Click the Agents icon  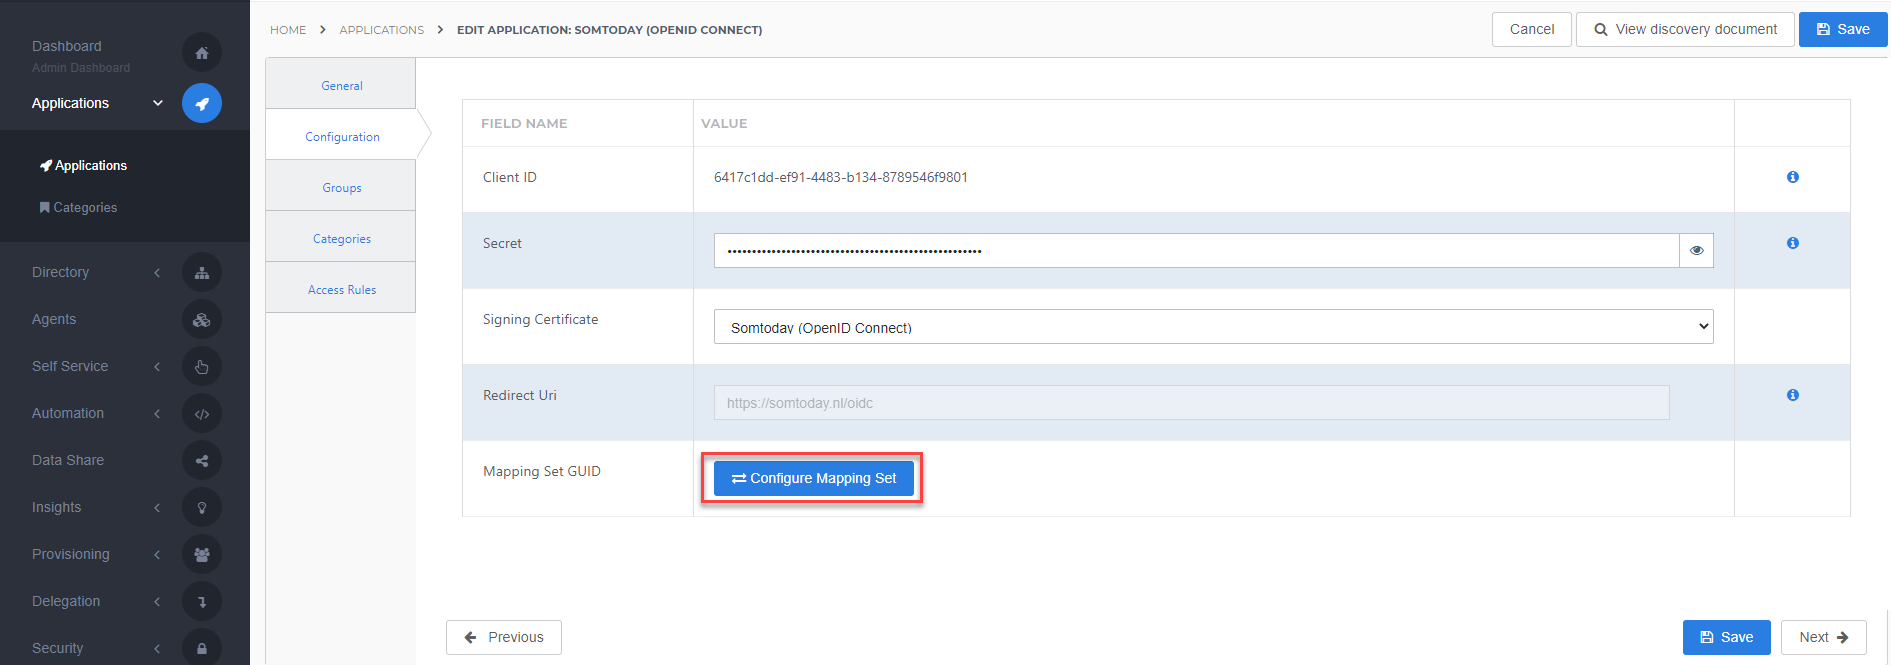click(x=202, y=320)
